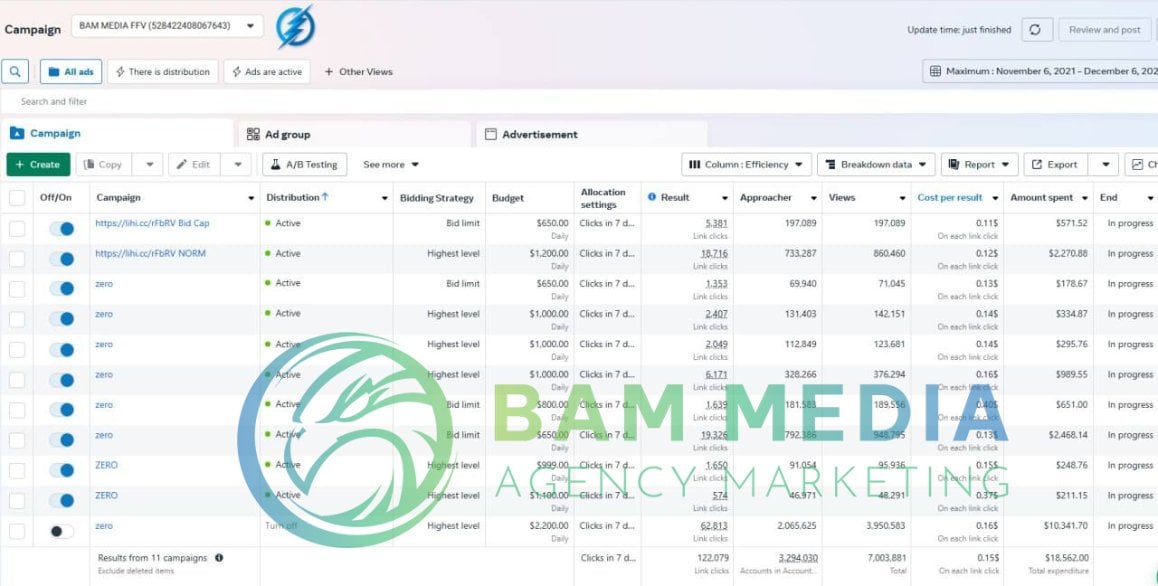This screenshot has width=1158, height=586.
Task: Expand the Copy dropdown arrow
Action: coord(149,165)
